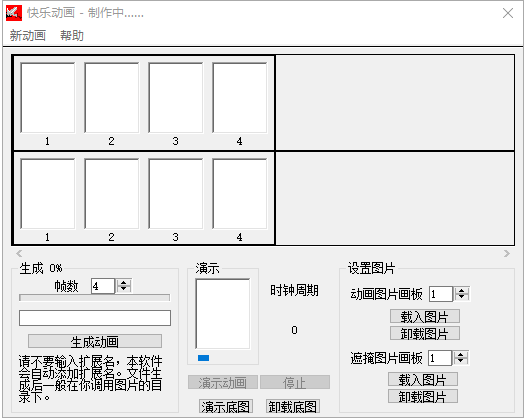The image size is (526, 420).
Task: Open the 新动画 menu
Action: click(28, 35)
